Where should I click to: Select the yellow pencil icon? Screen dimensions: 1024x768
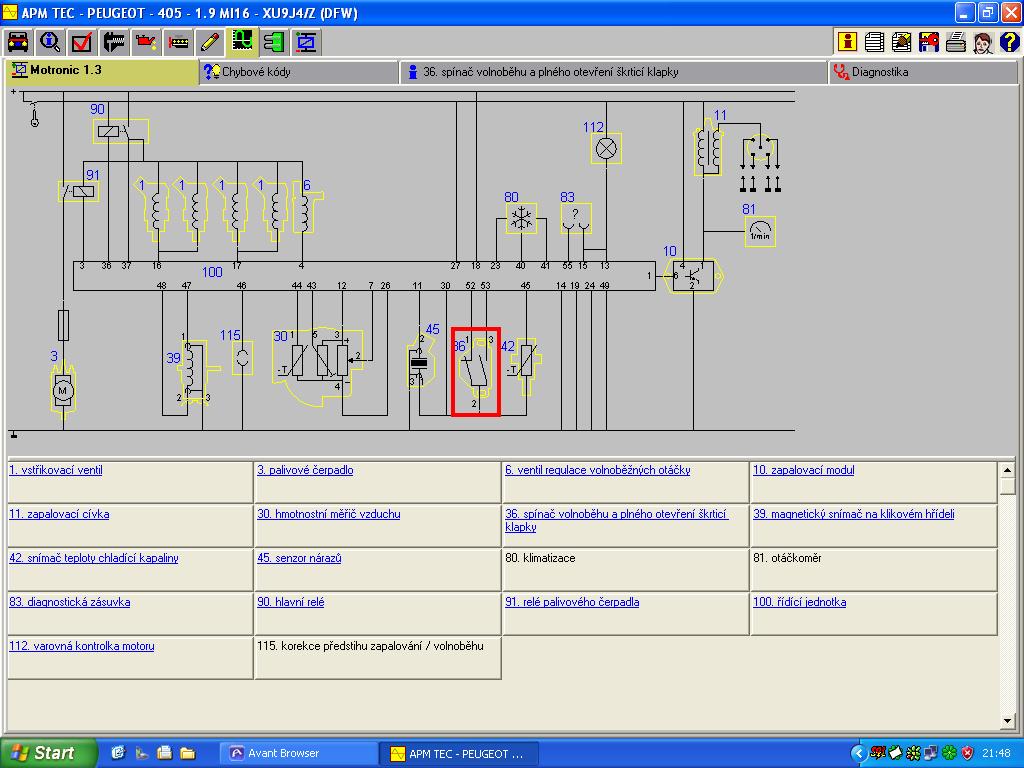210,42
